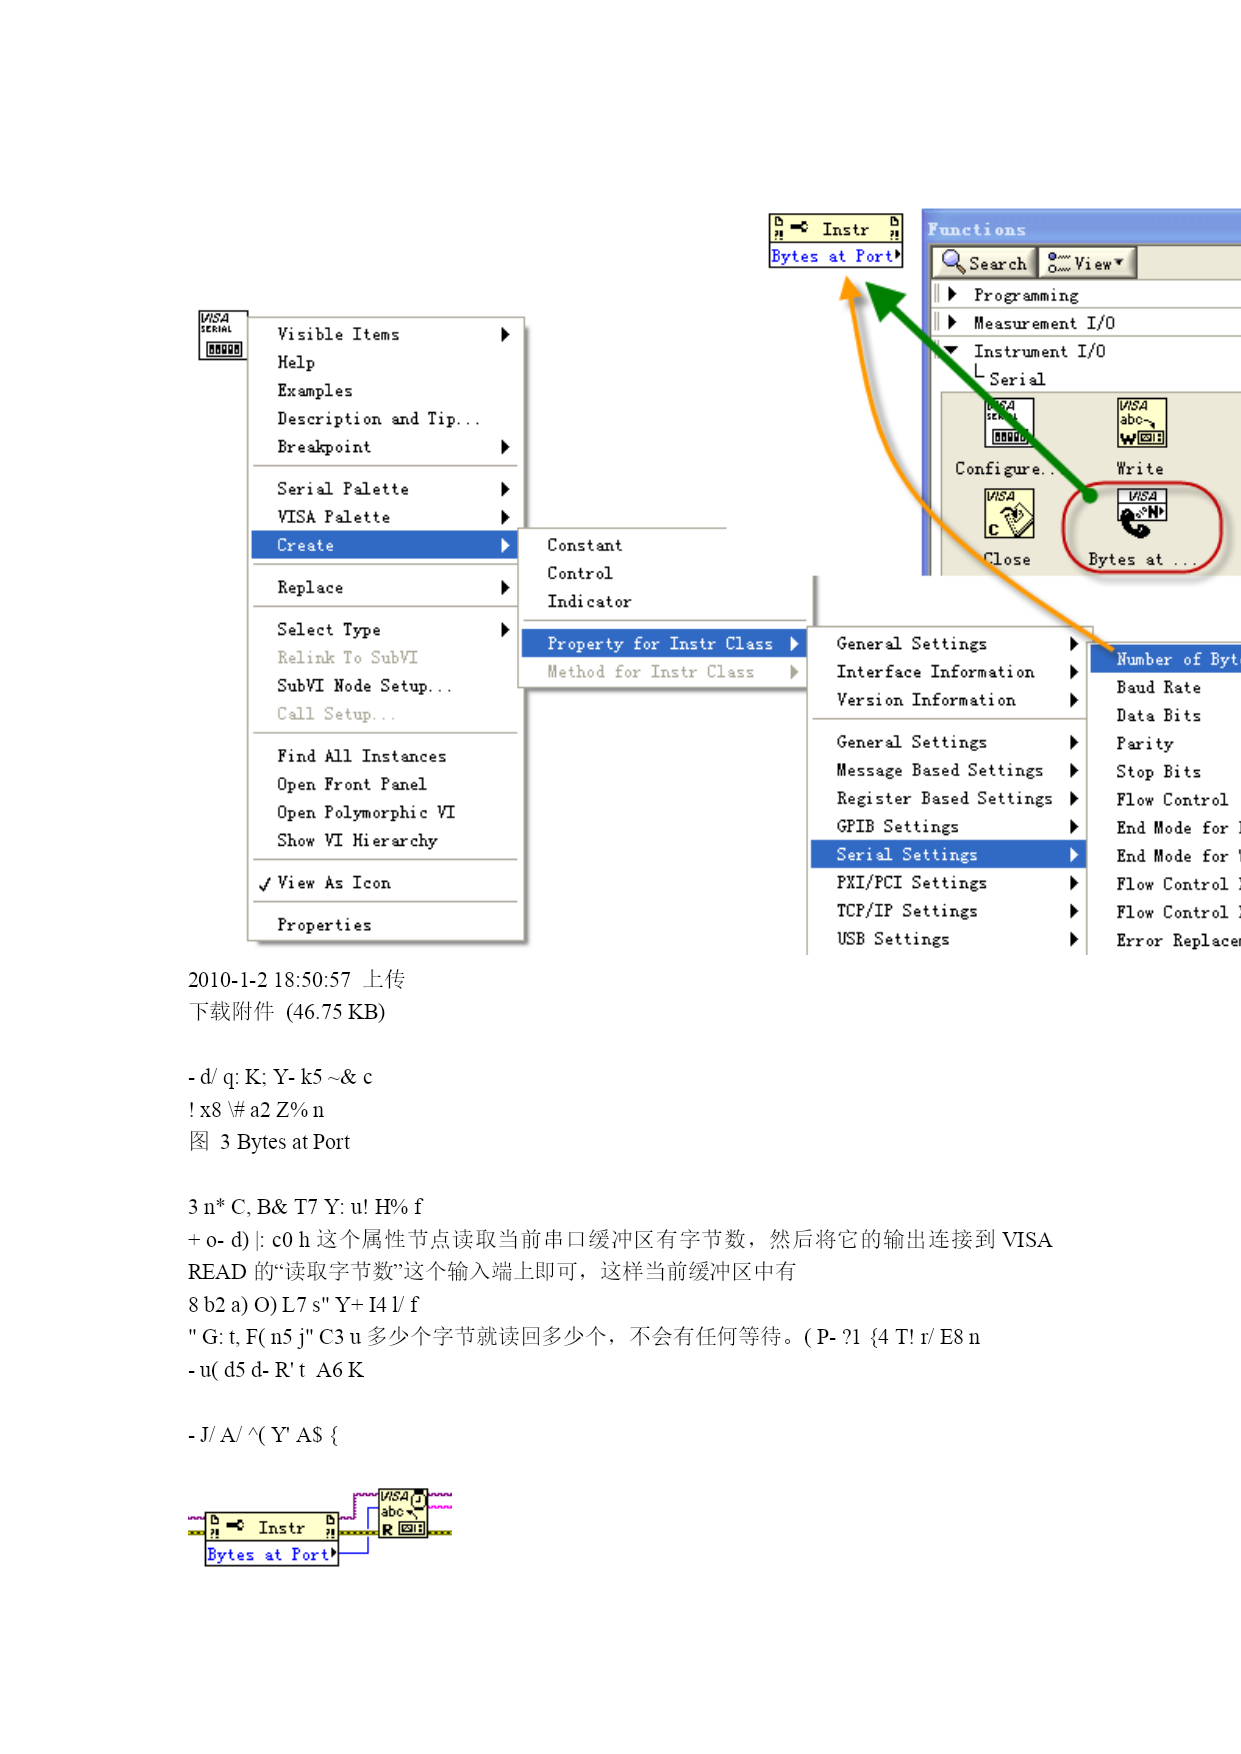The width and height of the screenshot is (1241, 1754).
Task: Select the Parity property
Action: 1166,743
